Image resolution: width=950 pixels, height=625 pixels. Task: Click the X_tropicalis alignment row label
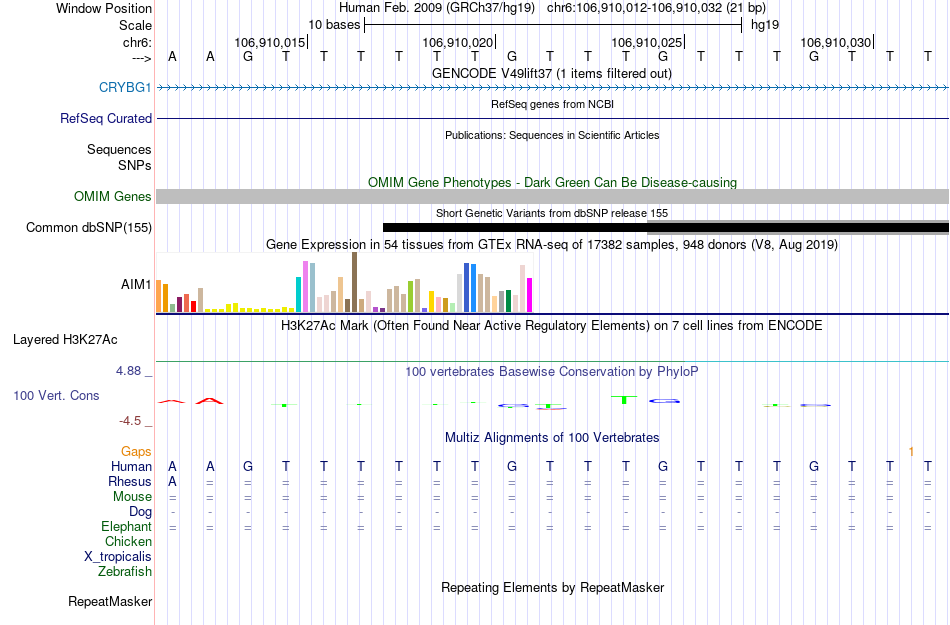point(118,557)
